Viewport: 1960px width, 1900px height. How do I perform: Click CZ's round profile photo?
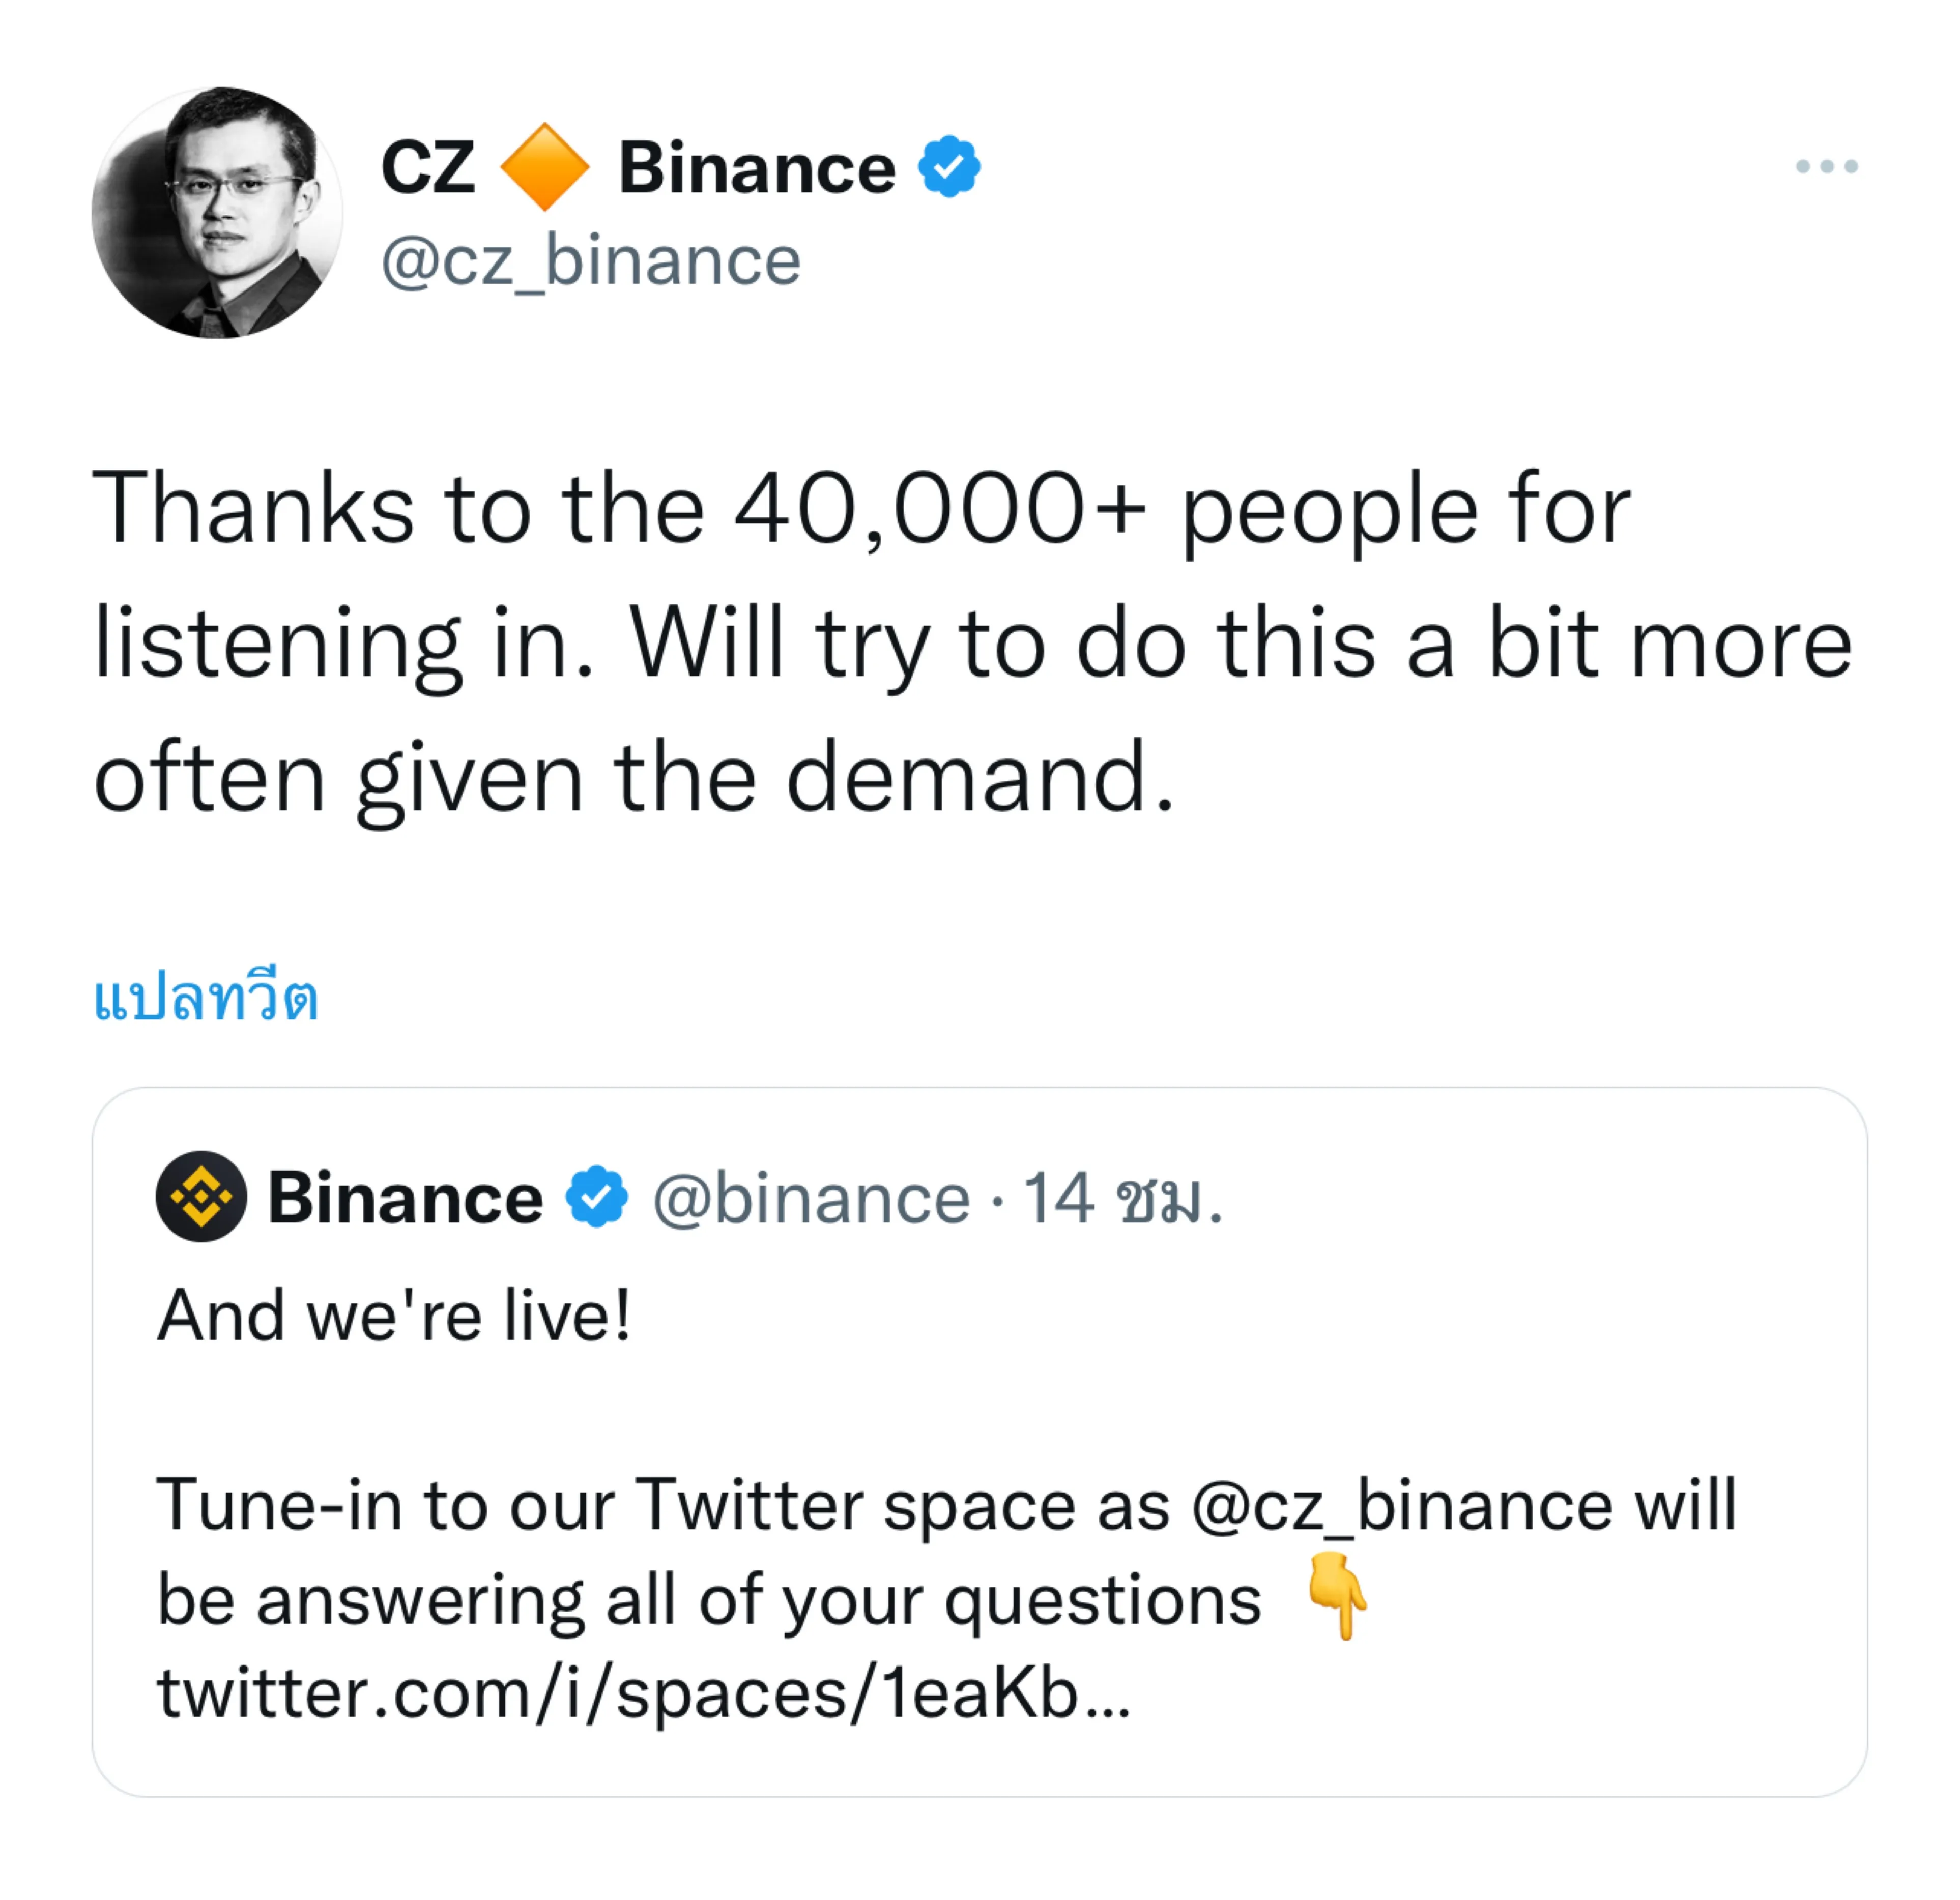tap(217, 213)
